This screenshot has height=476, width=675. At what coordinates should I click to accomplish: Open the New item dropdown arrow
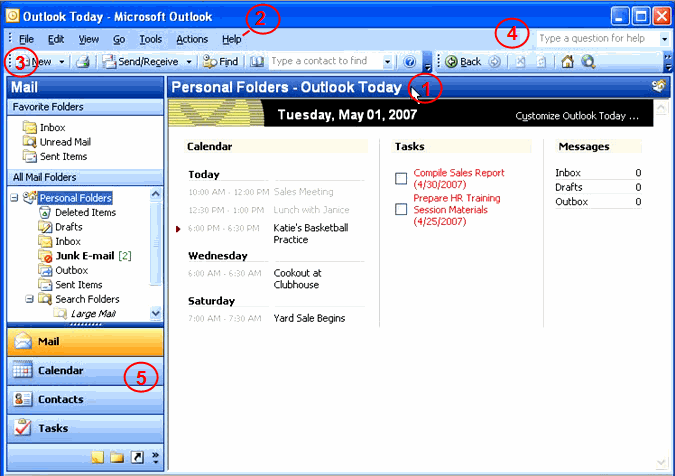tap(63, 62)
